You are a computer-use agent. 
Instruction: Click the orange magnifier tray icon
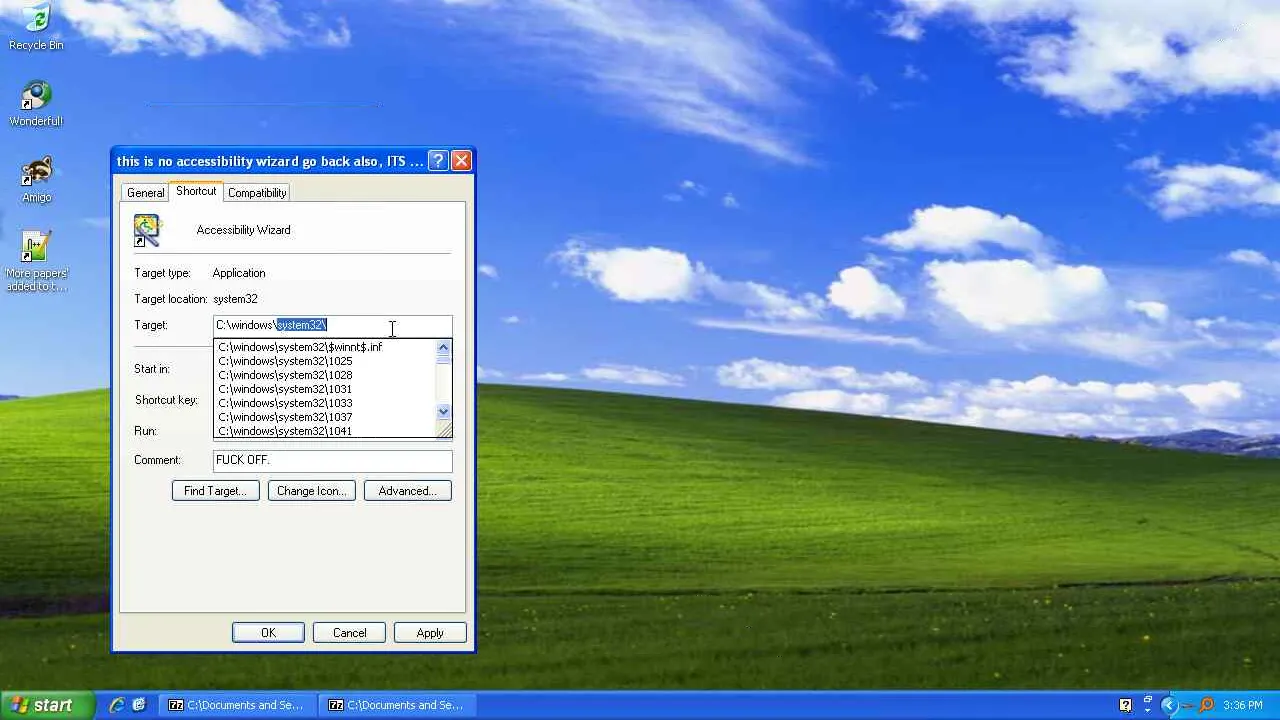1206,705
